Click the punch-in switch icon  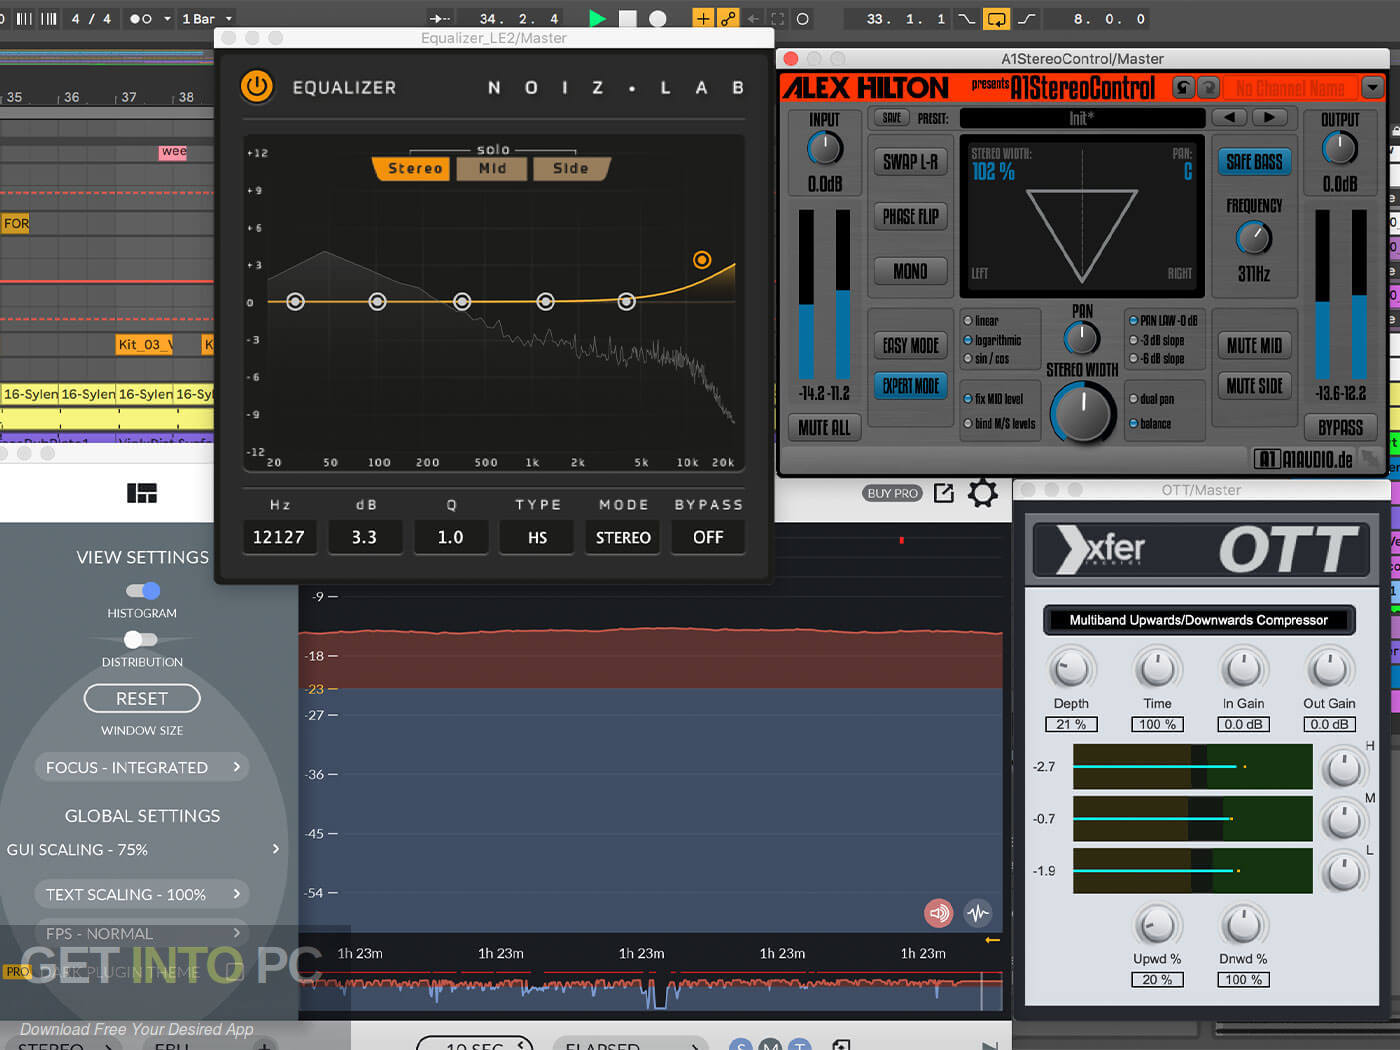coord(966,18)
